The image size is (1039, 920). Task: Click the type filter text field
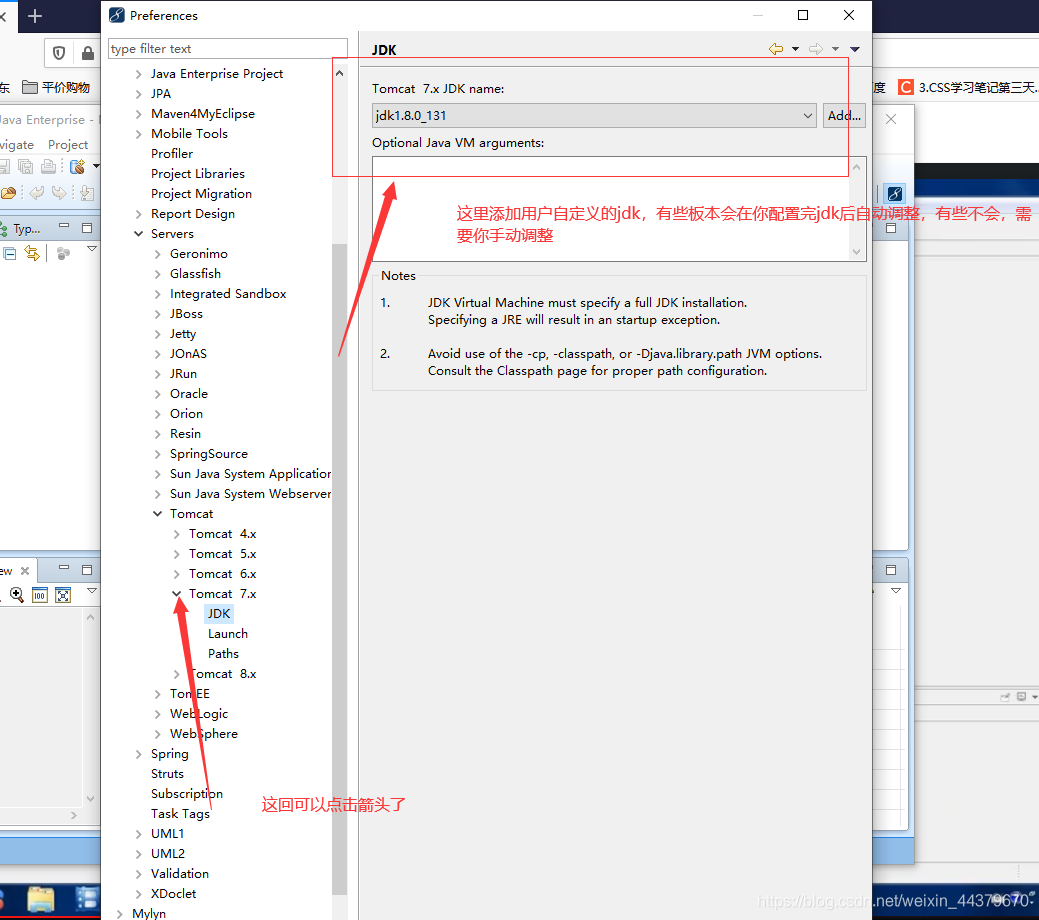[x=227, y=48]
